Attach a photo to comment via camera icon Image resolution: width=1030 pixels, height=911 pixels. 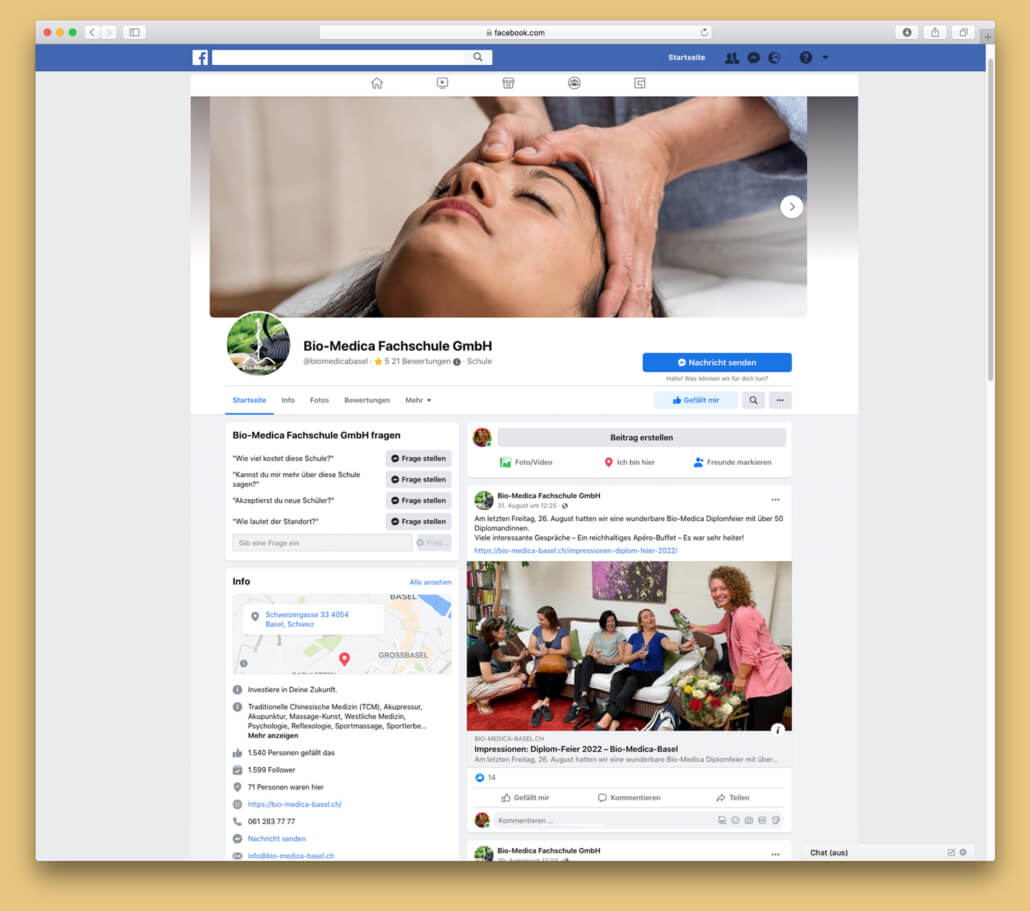click(749, 820)
